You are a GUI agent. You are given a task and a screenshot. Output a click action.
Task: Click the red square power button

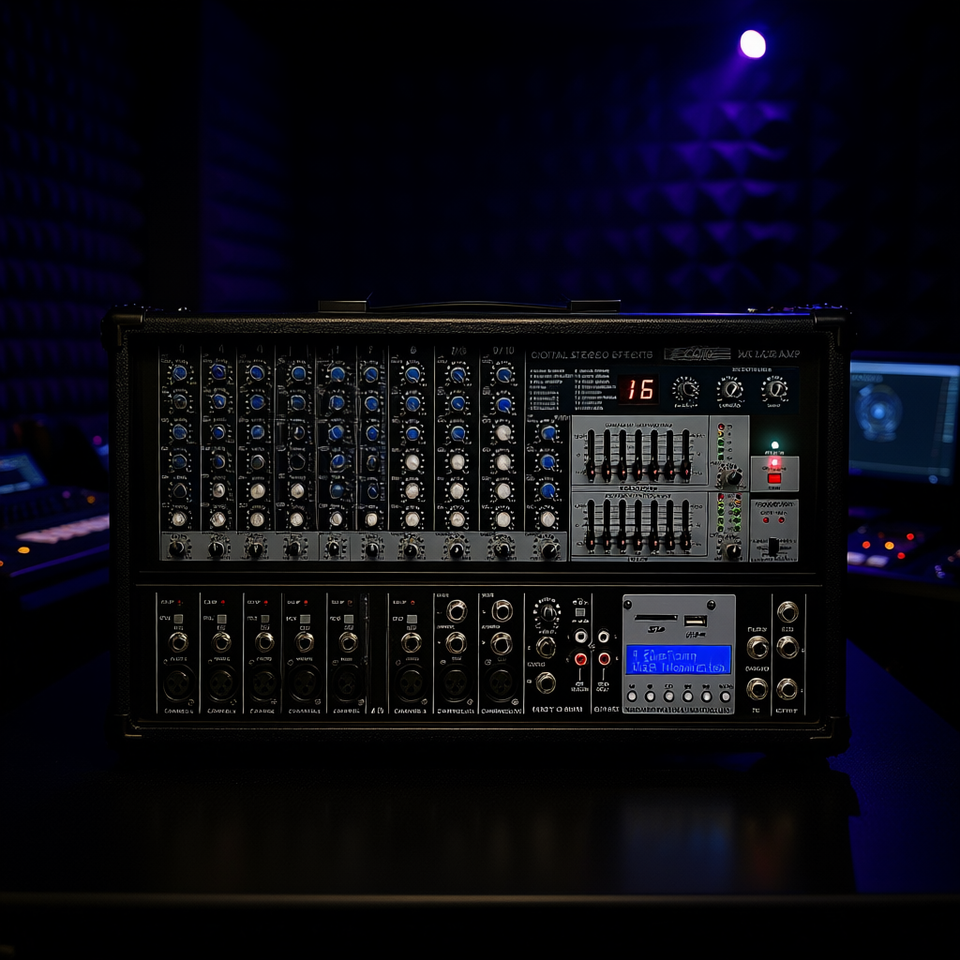click(x=774, y=478)
